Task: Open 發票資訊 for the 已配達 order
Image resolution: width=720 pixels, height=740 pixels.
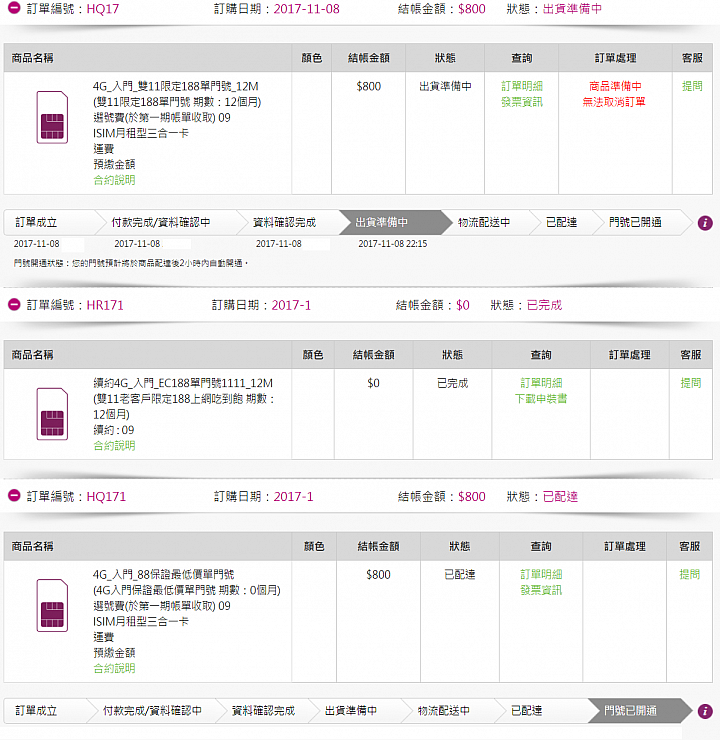Action: coord(541,590)
